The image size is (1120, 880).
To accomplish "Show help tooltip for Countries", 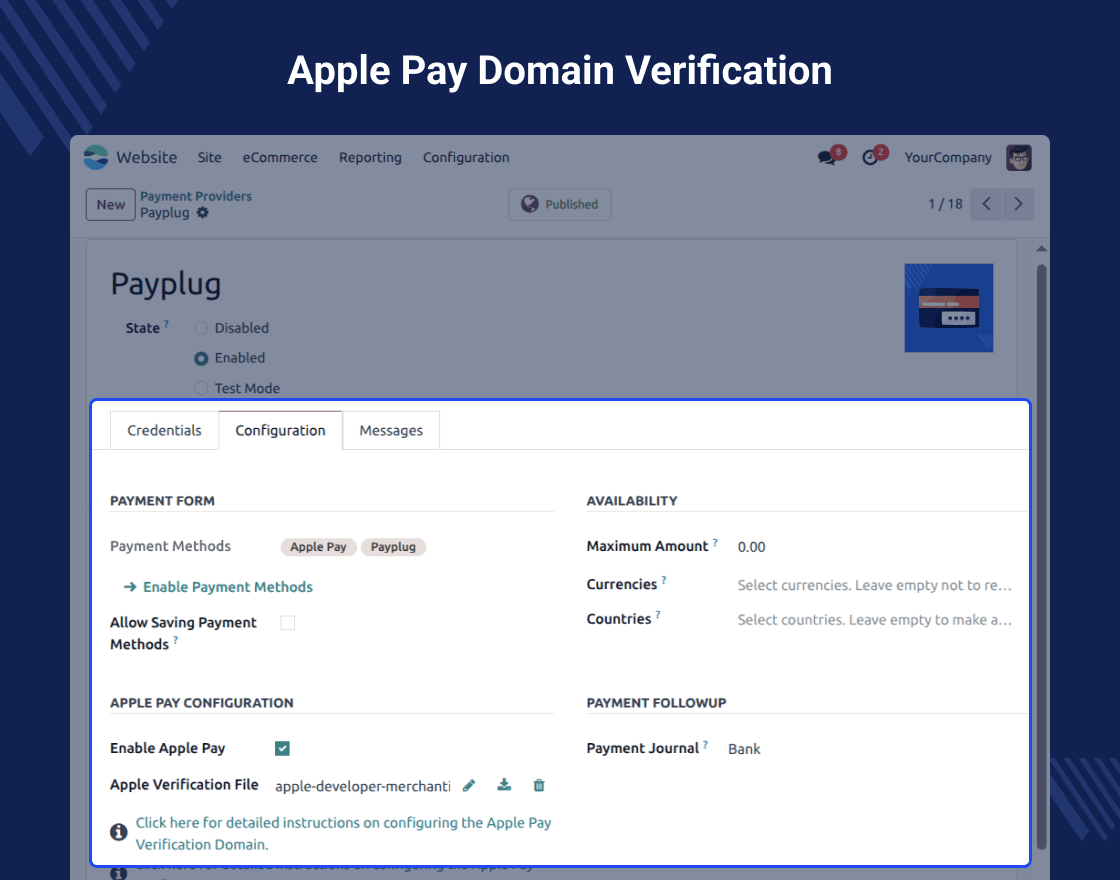I will click(x=658, y=614).
